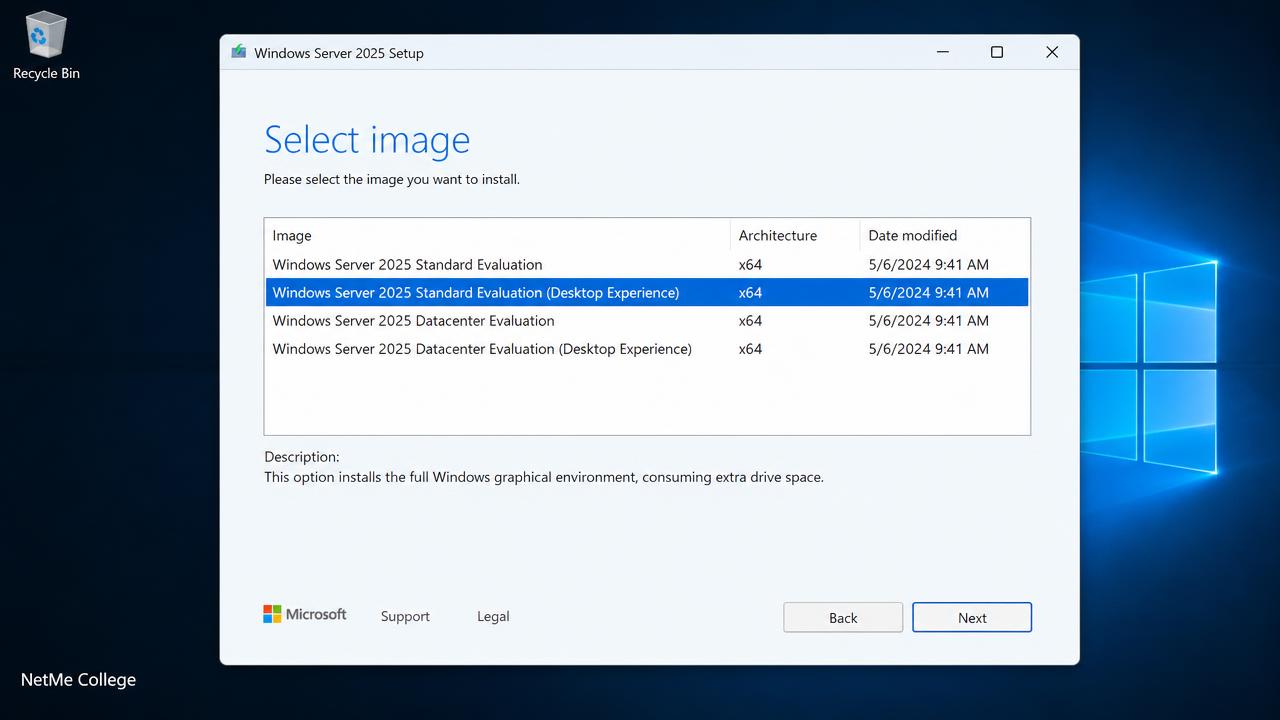This screenshot has width=1280, height=720.
Task: Click date in Datacenter Evaluation (Desktop Experience) row
Action: 928,349
